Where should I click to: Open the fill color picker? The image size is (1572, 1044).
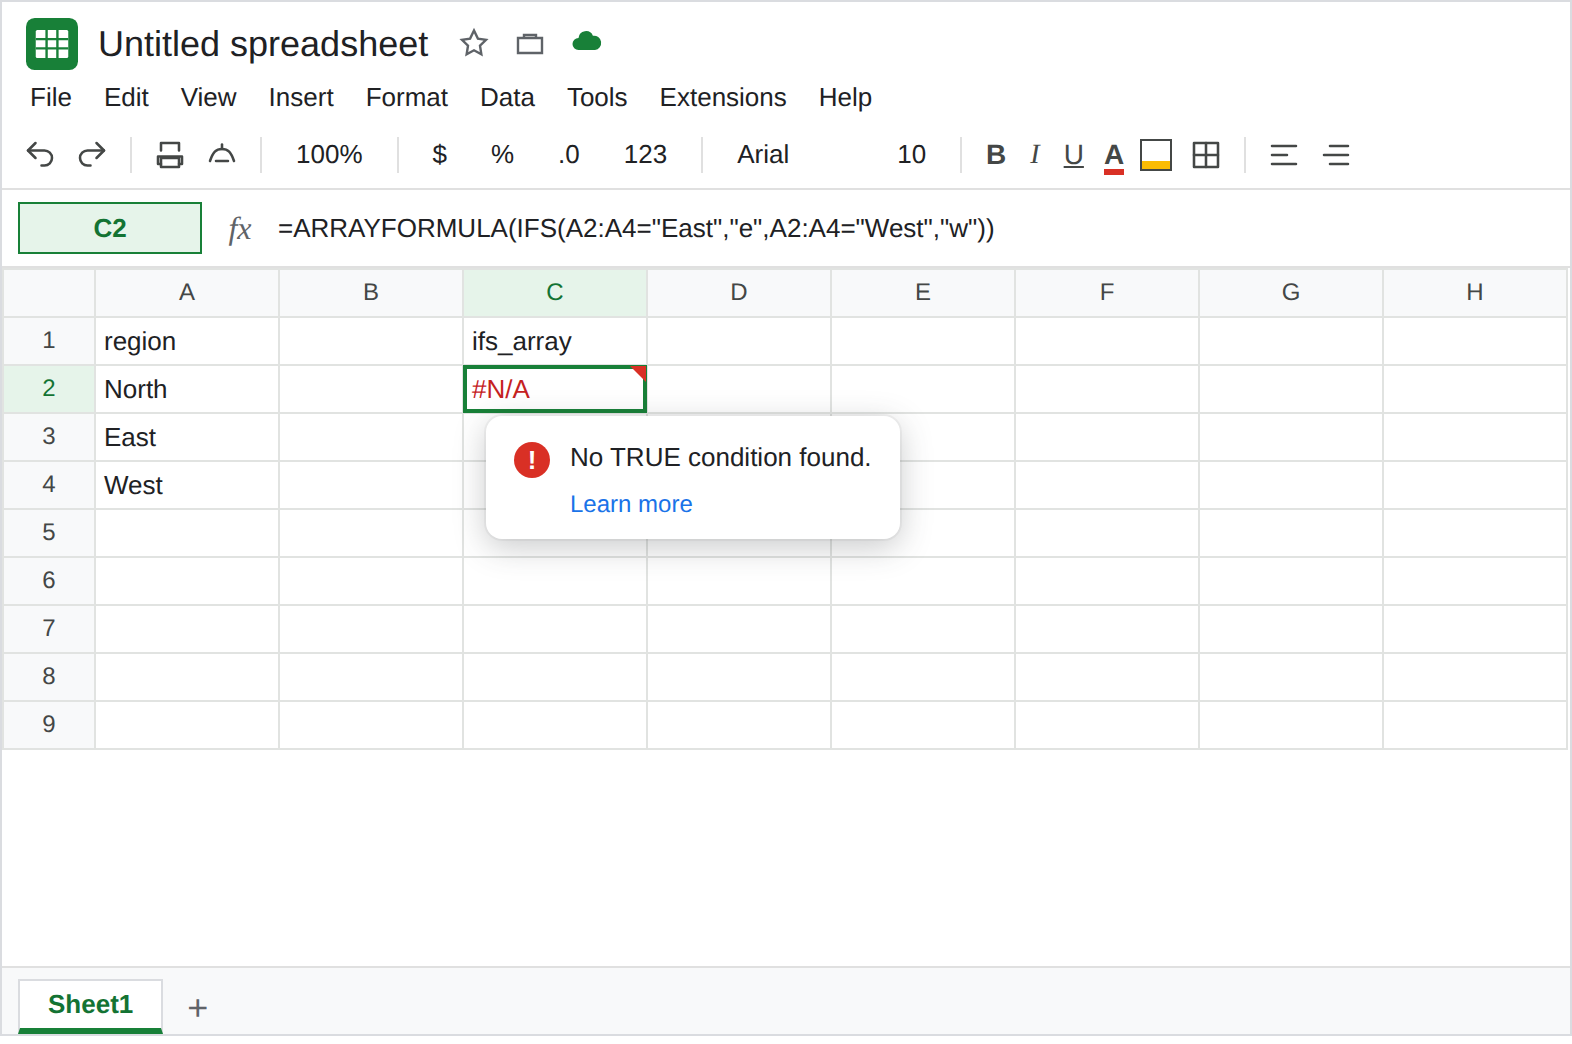(x=1156, y=155)
